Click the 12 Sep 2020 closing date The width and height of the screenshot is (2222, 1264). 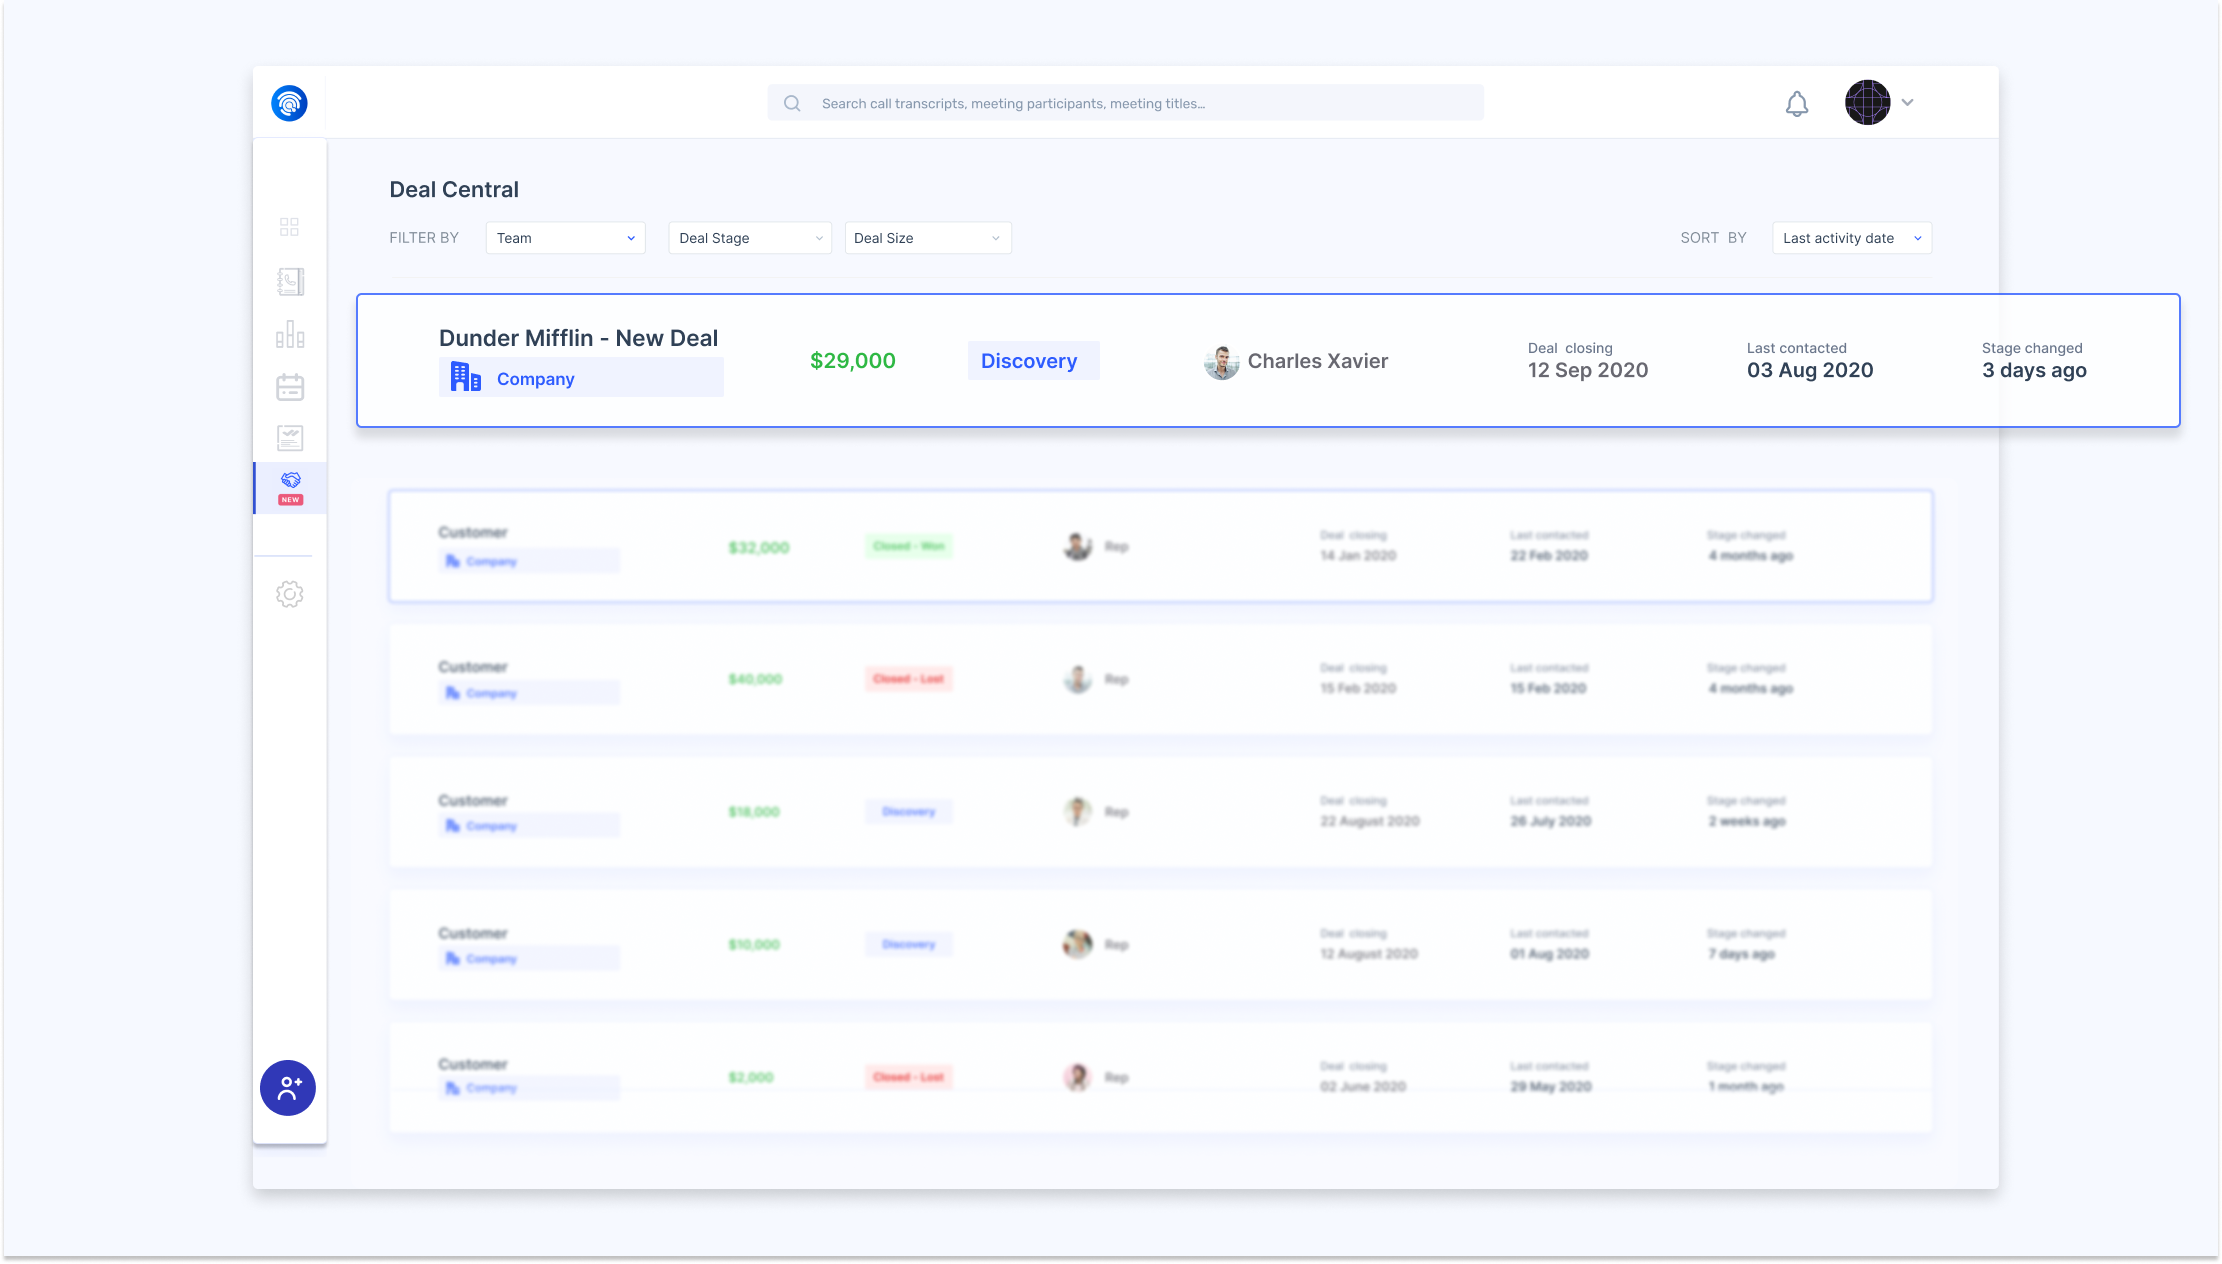point(1587,370)
